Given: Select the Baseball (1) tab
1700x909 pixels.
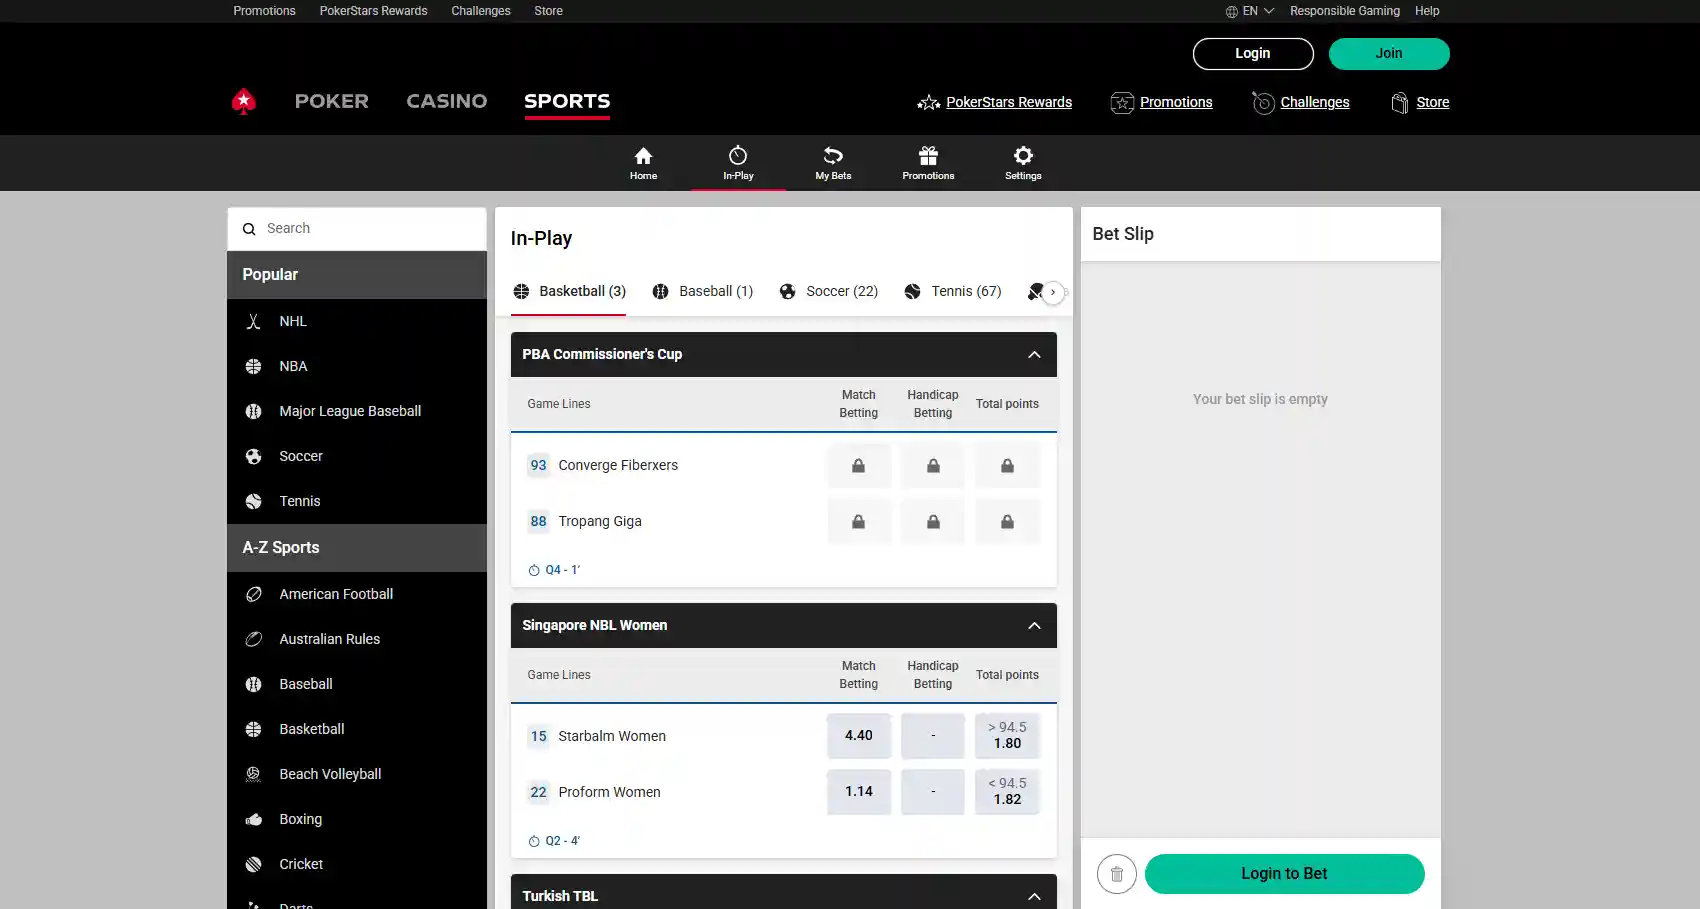Looking at the screenshot, I should tap(703, 291).
